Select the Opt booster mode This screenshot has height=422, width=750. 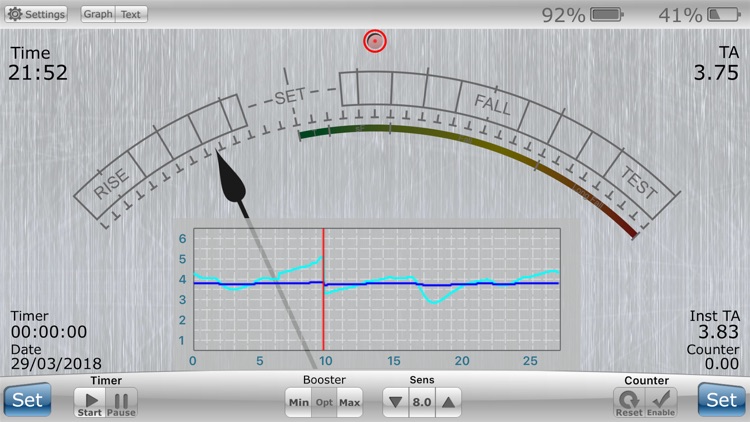point(324,402)
